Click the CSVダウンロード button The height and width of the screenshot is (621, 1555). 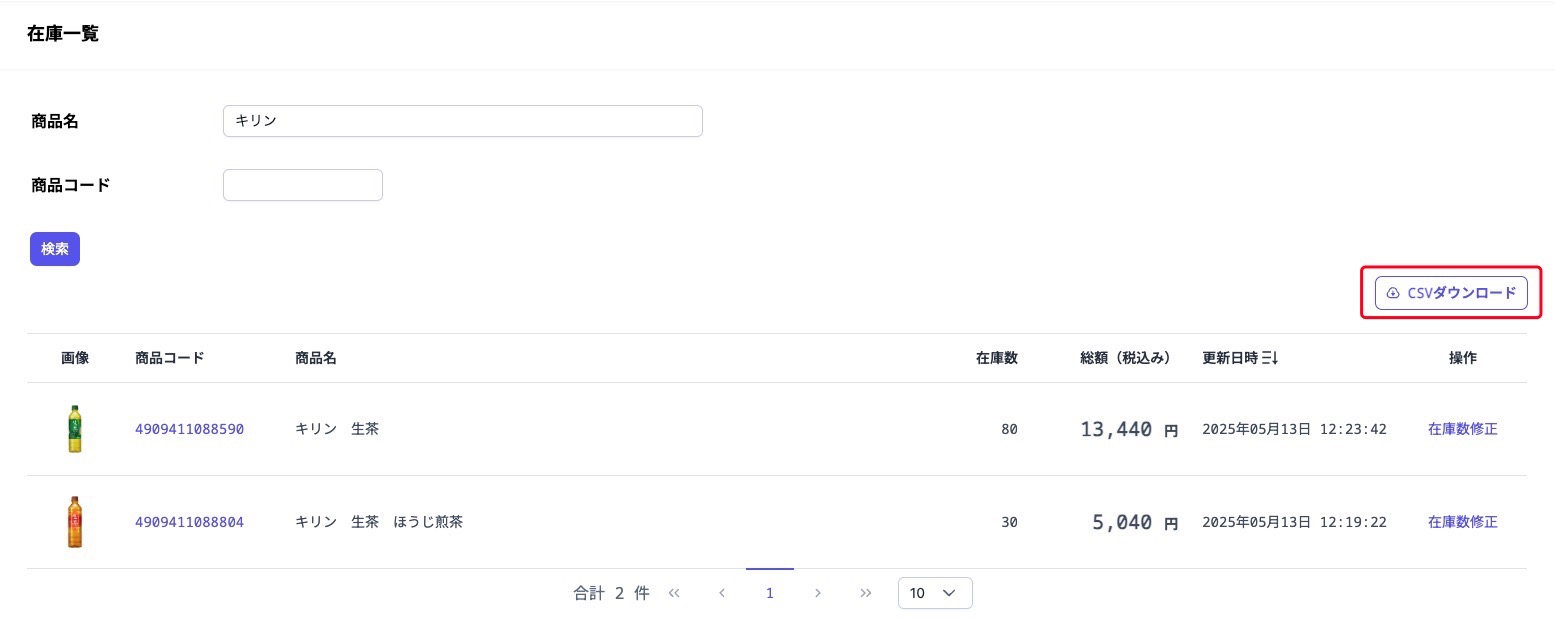pyautogui.click(x=1451, y=293)
